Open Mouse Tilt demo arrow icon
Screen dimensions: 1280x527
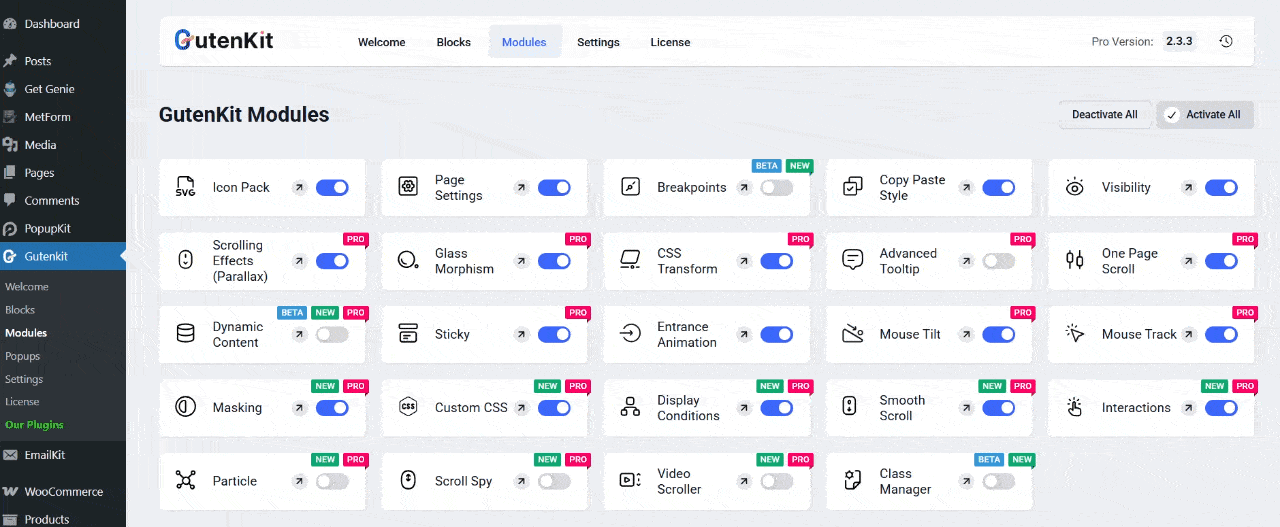(x=966, y=334)
